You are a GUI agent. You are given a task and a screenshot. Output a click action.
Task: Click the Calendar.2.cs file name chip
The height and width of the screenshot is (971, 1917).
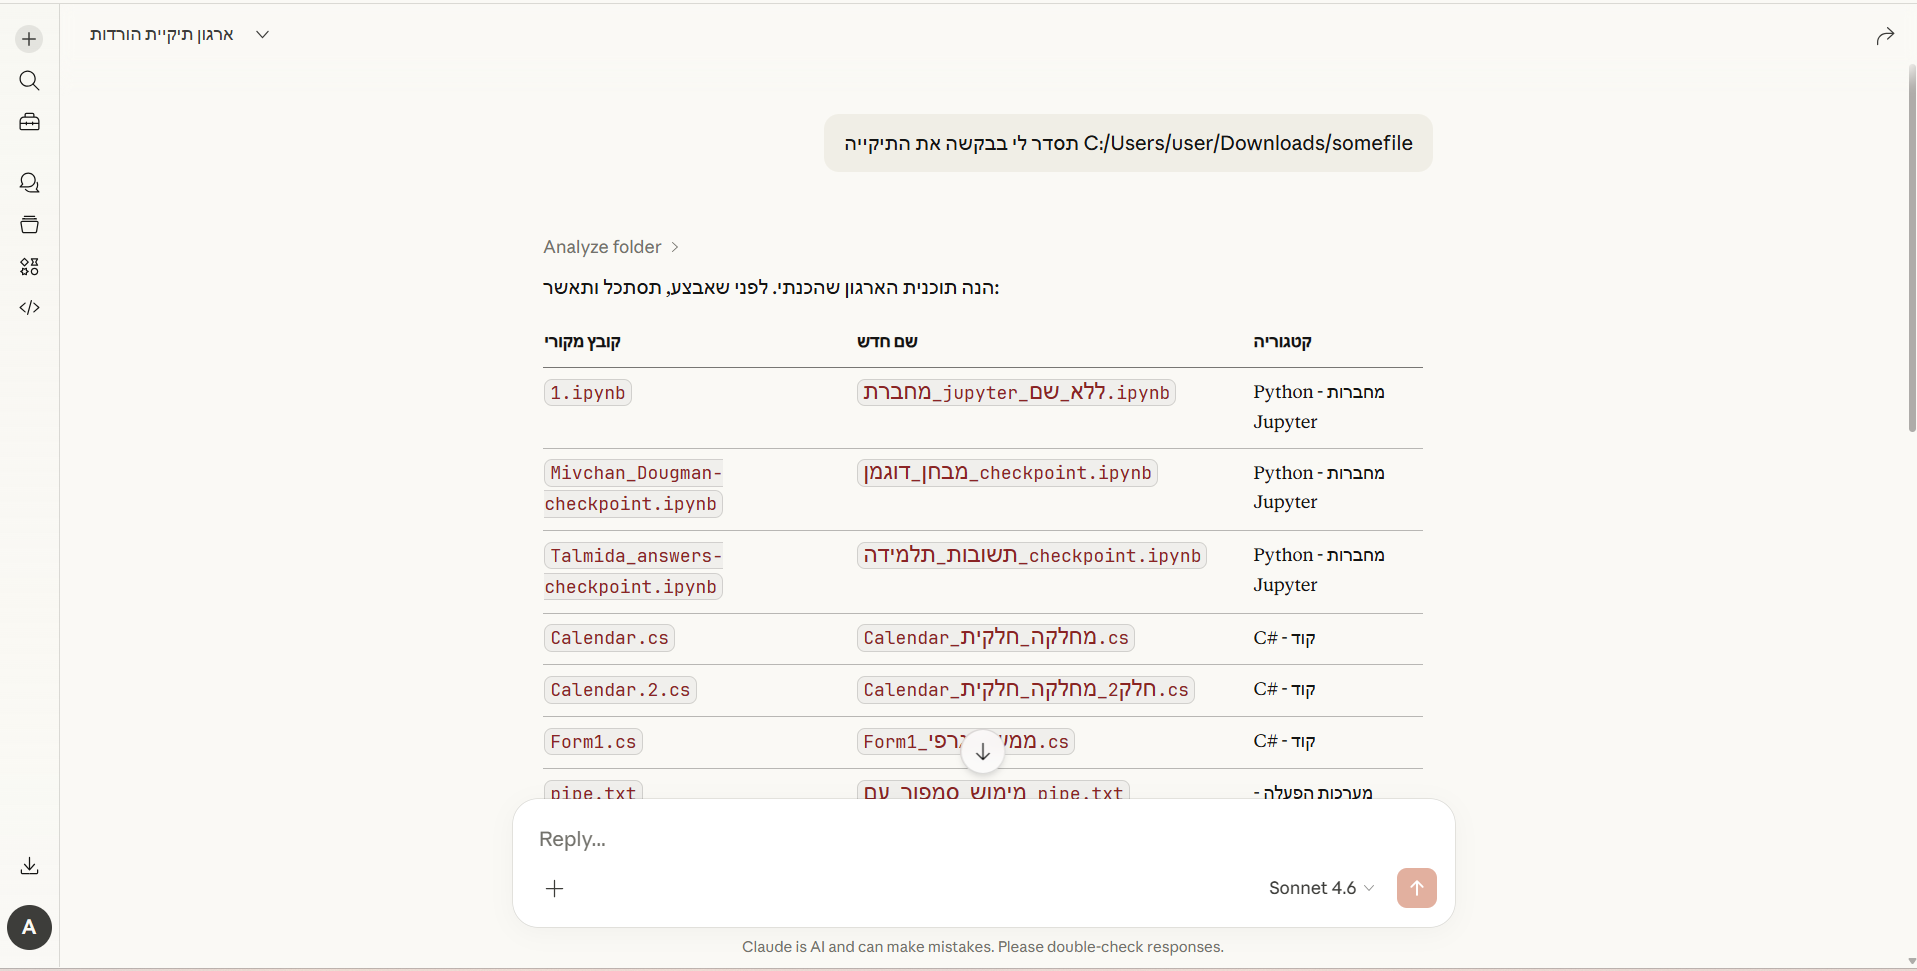[620, 690]
